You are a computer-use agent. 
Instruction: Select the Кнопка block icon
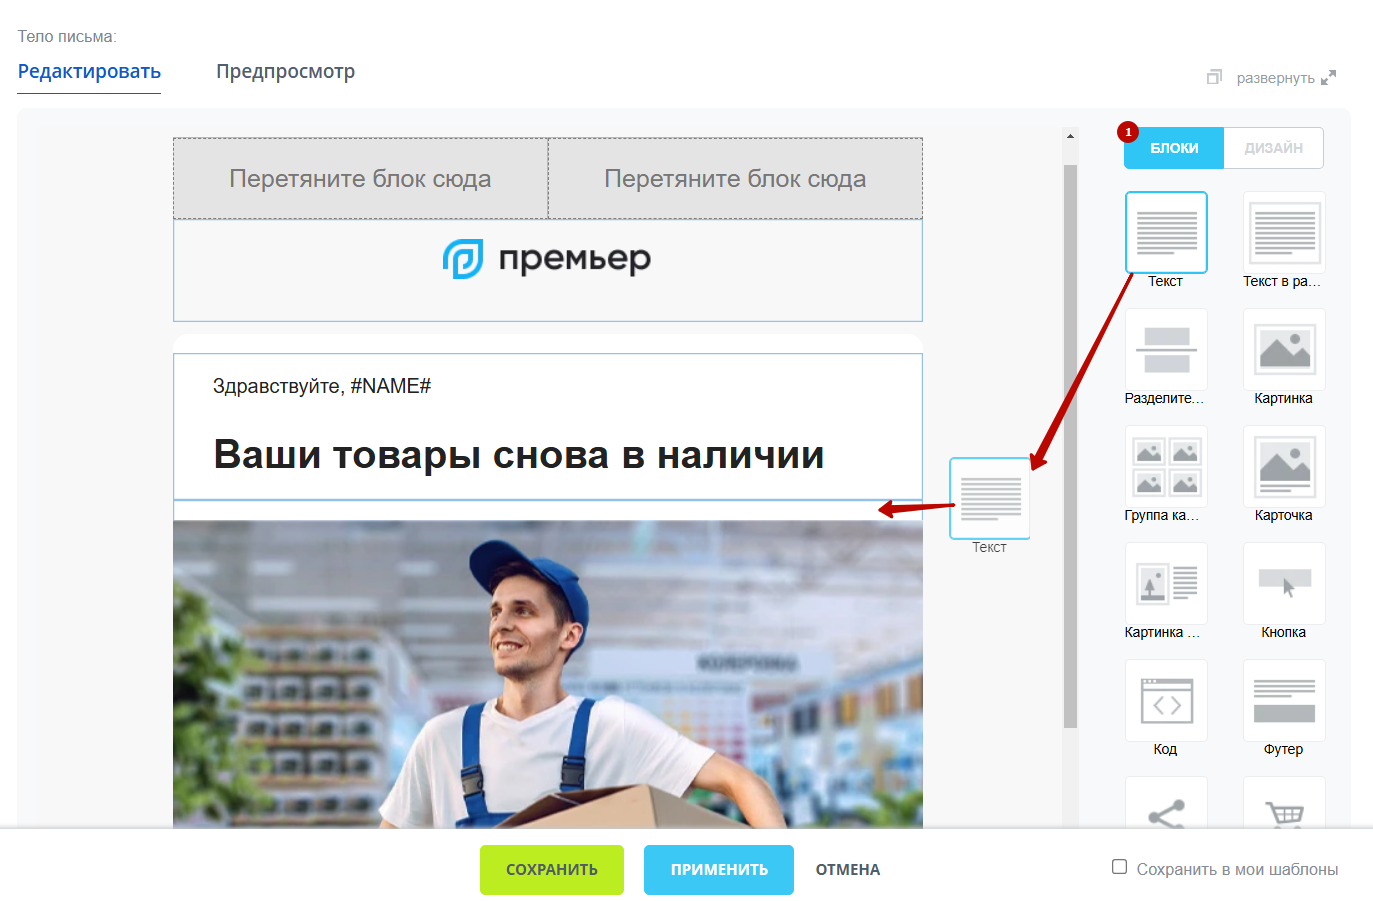(1284, 583)
